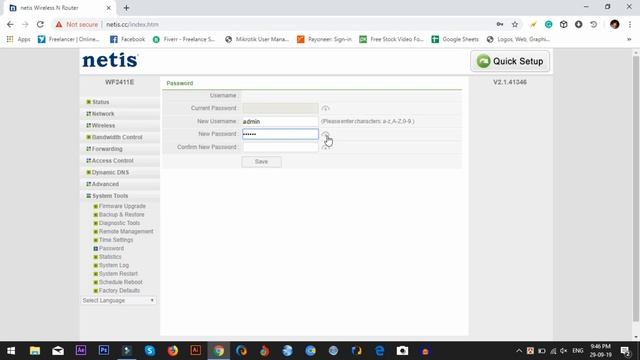Click the netis logo

tap(110, 60)
